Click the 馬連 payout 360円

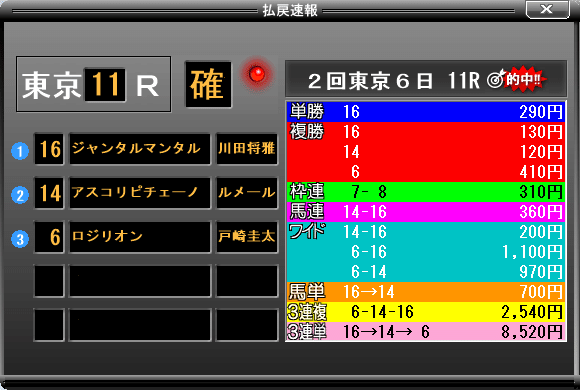point(541,212)
